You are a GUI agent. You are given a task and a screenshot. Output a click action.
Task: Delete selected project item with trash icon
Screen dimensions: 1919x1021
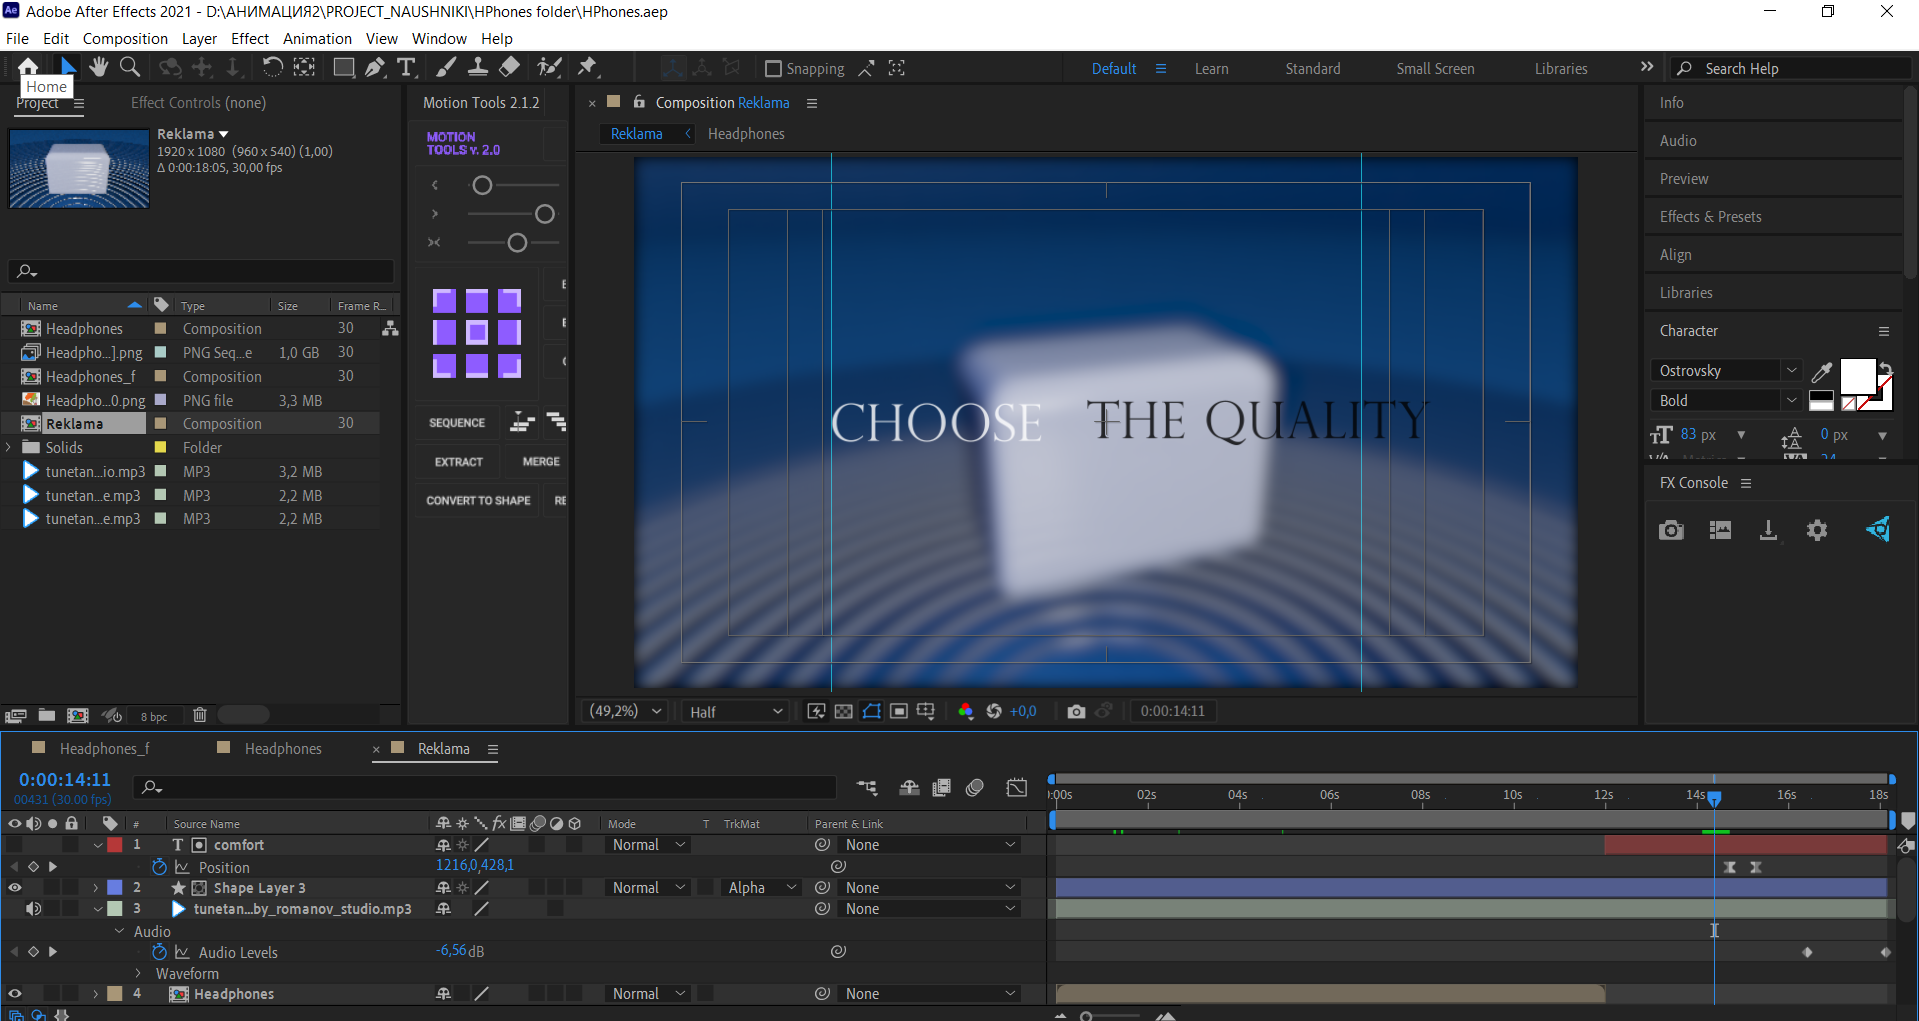(200, 715)
